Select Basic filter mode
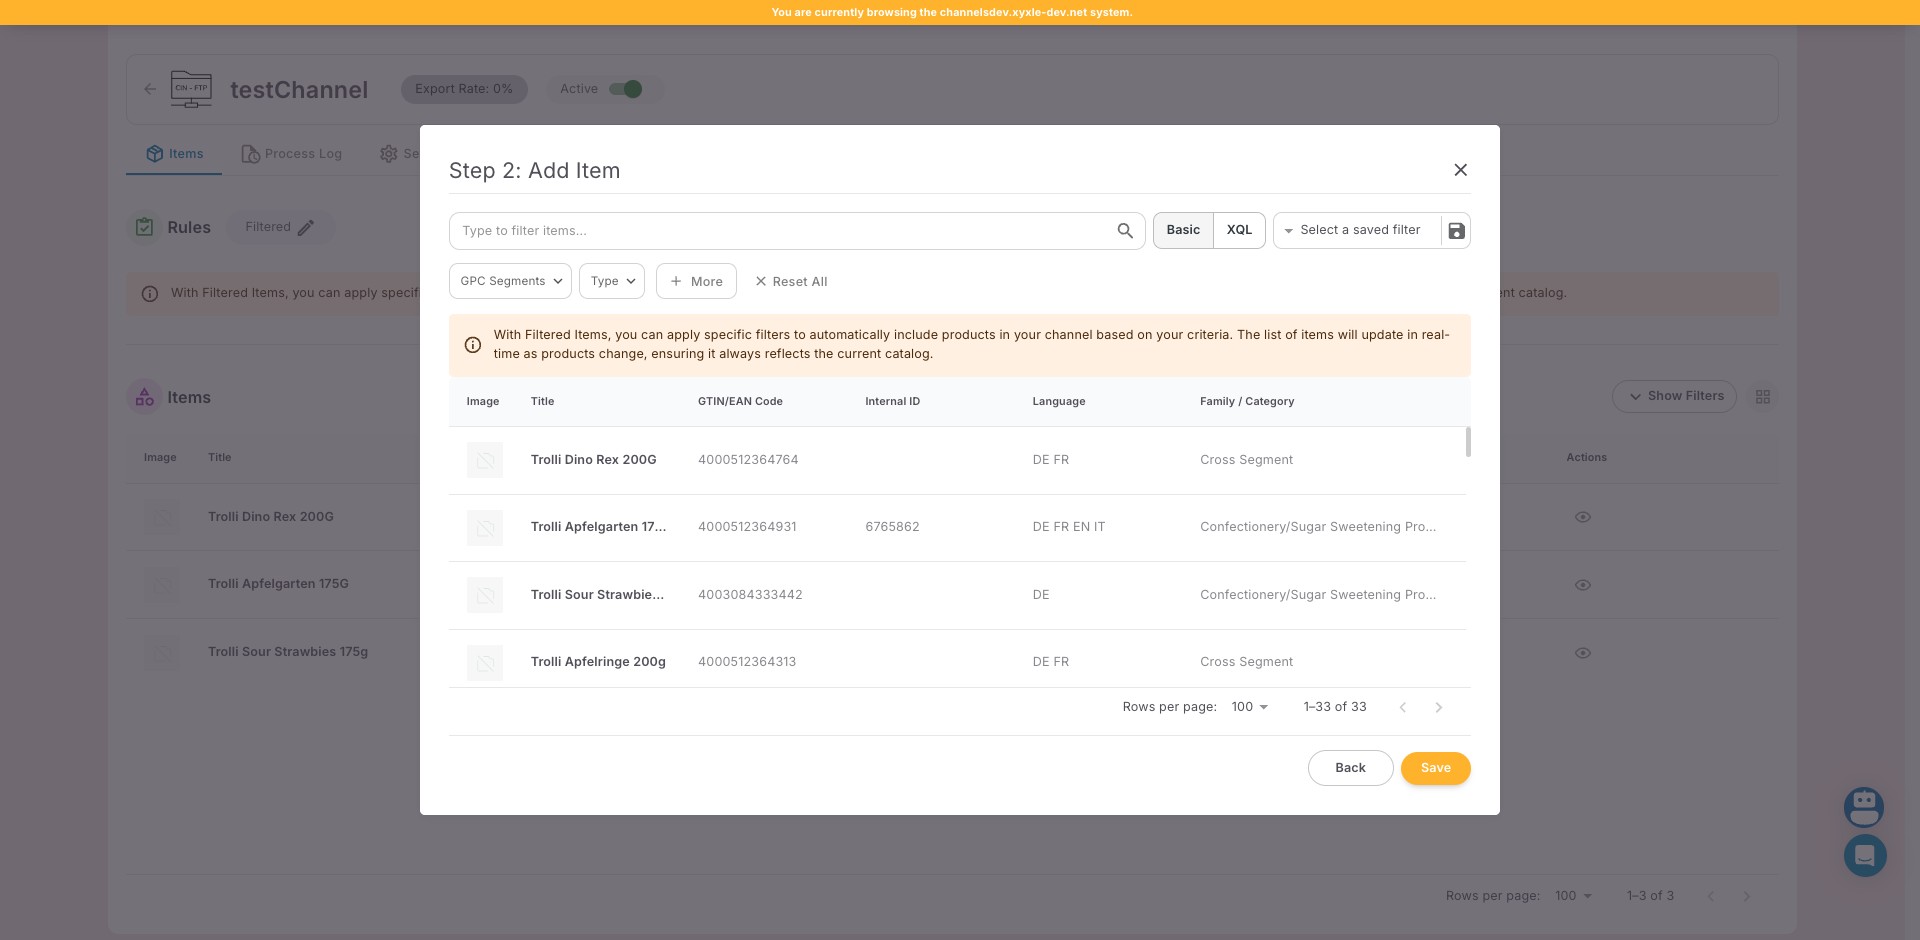The height and width of the screenshot is (940, 1920). [x=1183, y=230]
